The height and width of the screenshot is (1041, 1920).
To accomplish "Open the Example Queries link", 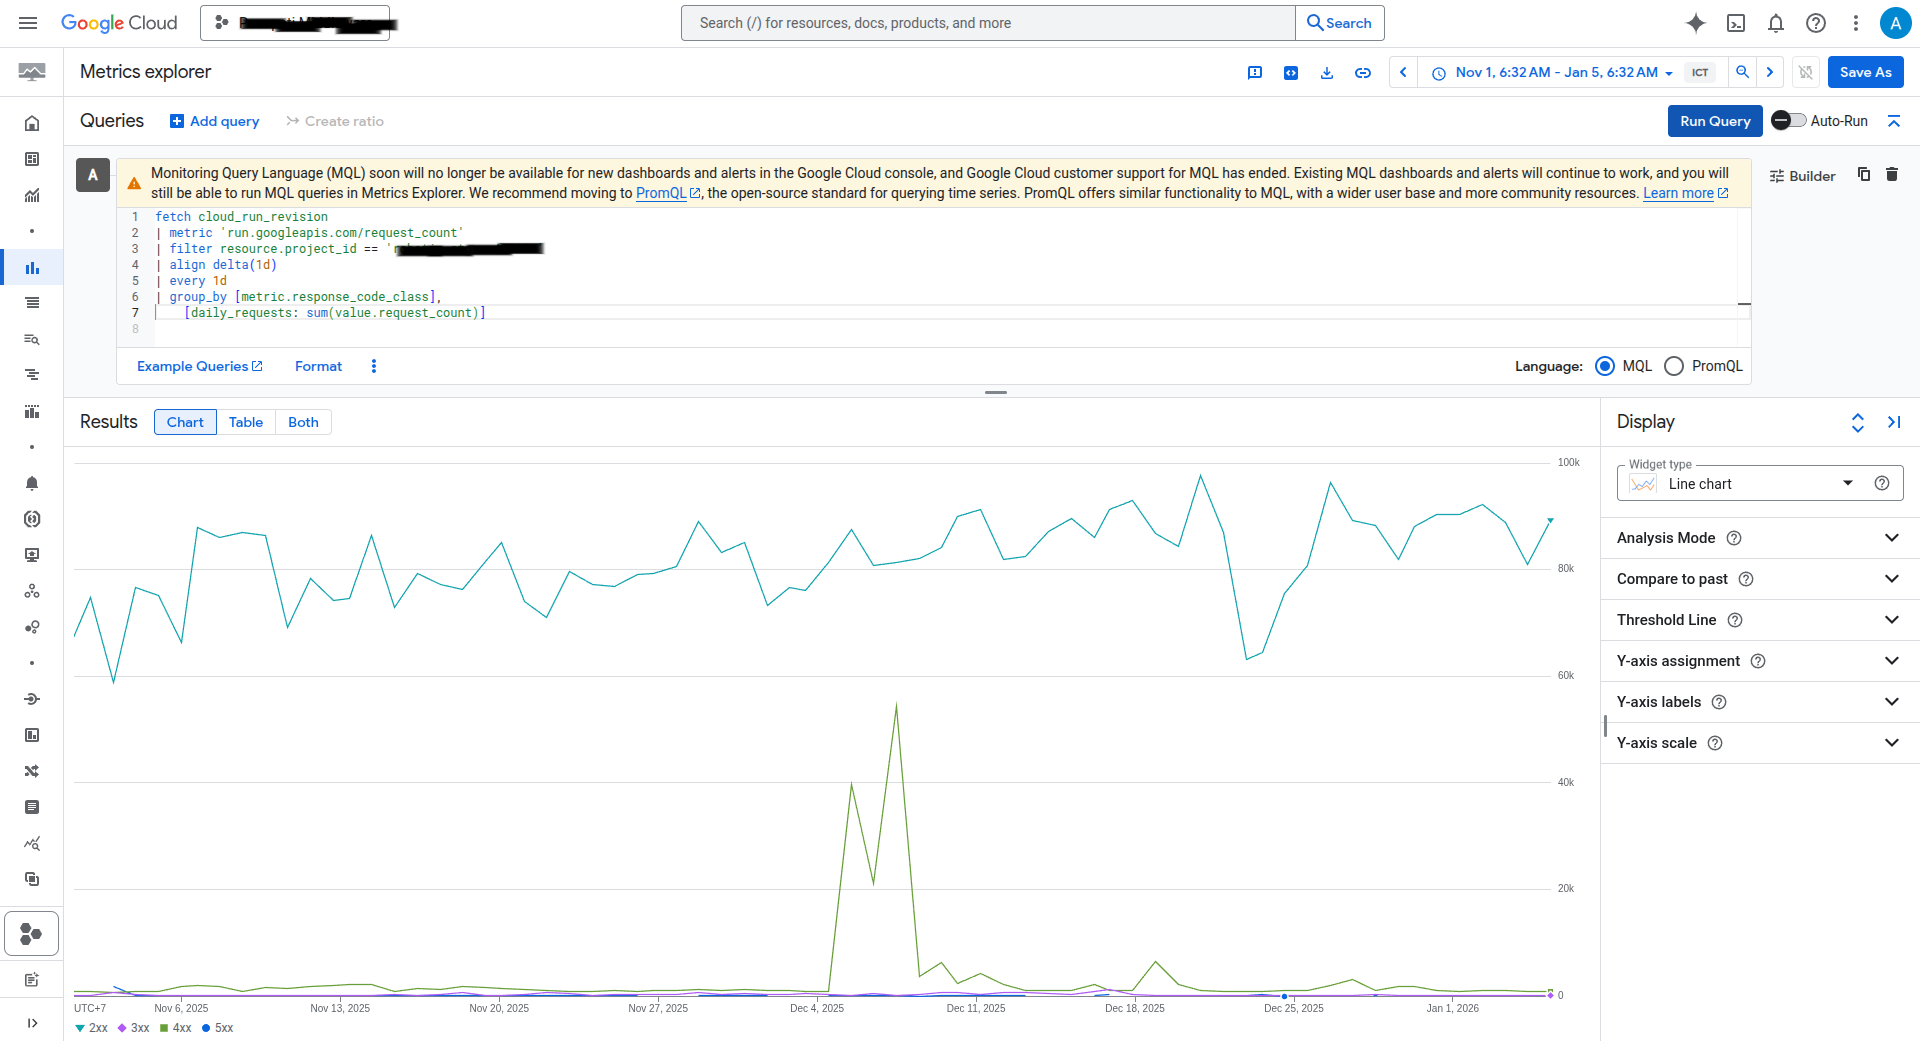I will [x=199, y=366].
